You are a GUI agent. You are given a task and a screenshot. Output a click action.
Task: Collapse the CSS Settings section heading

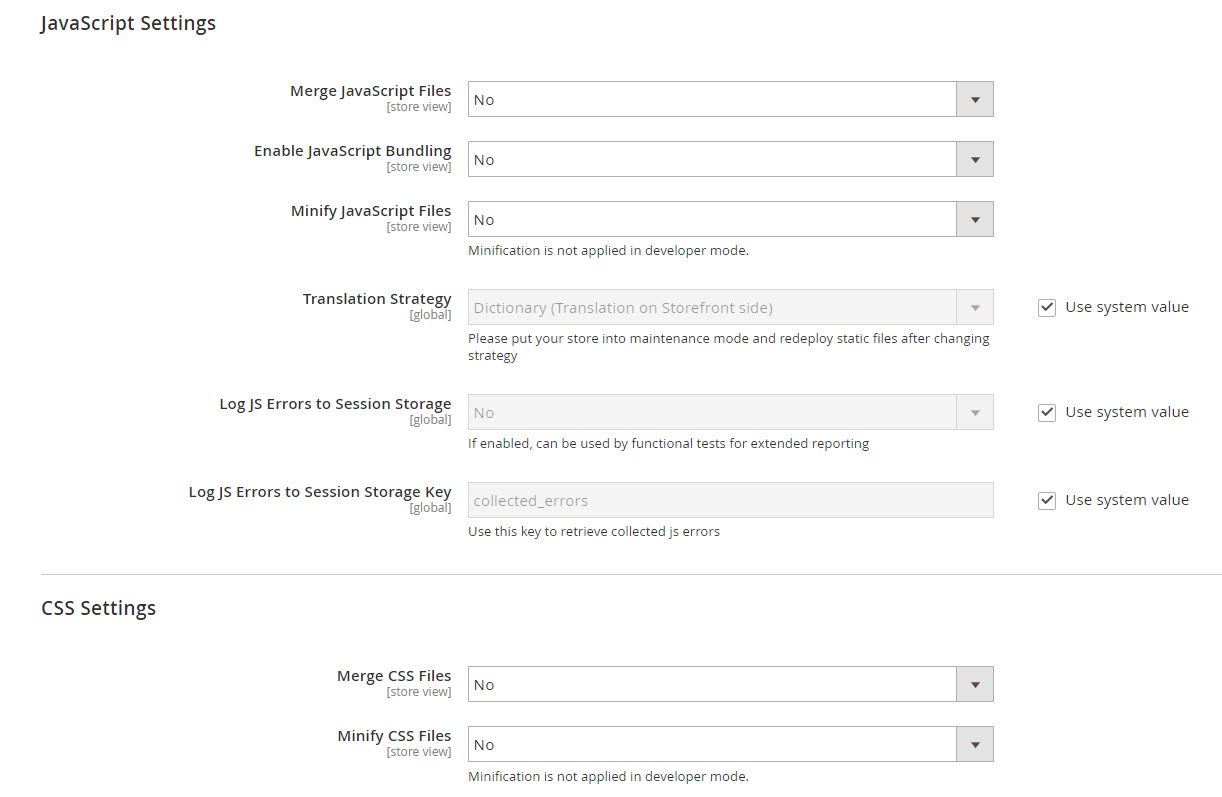98,608
